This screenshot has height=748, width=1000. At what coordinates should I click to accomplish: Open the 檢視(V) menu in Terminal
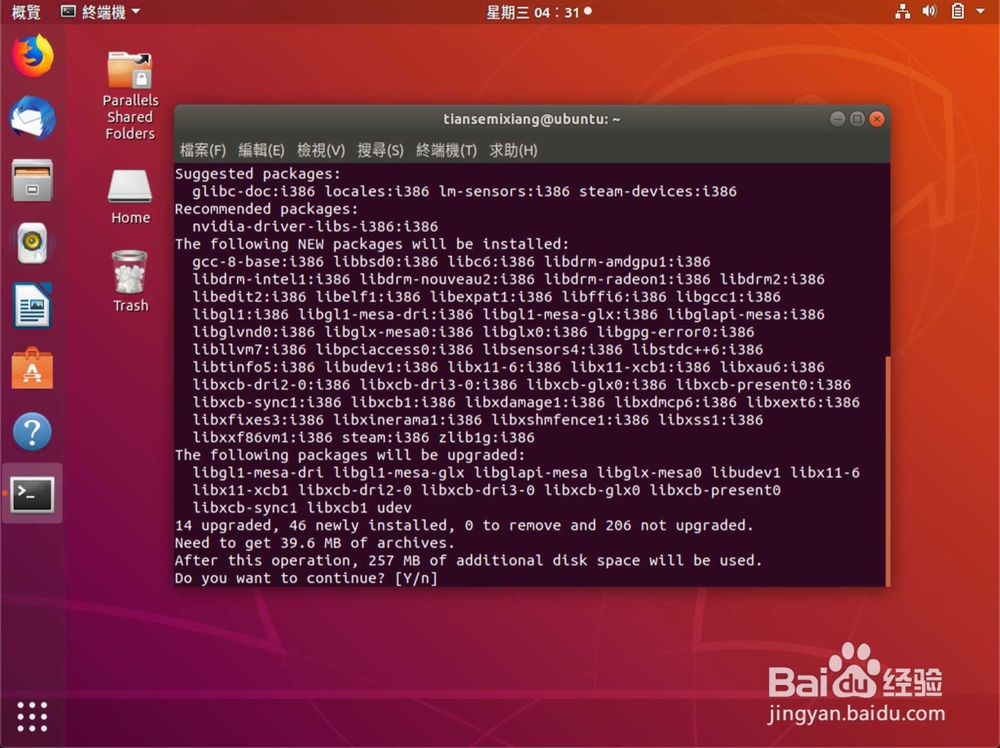[319, 150]
